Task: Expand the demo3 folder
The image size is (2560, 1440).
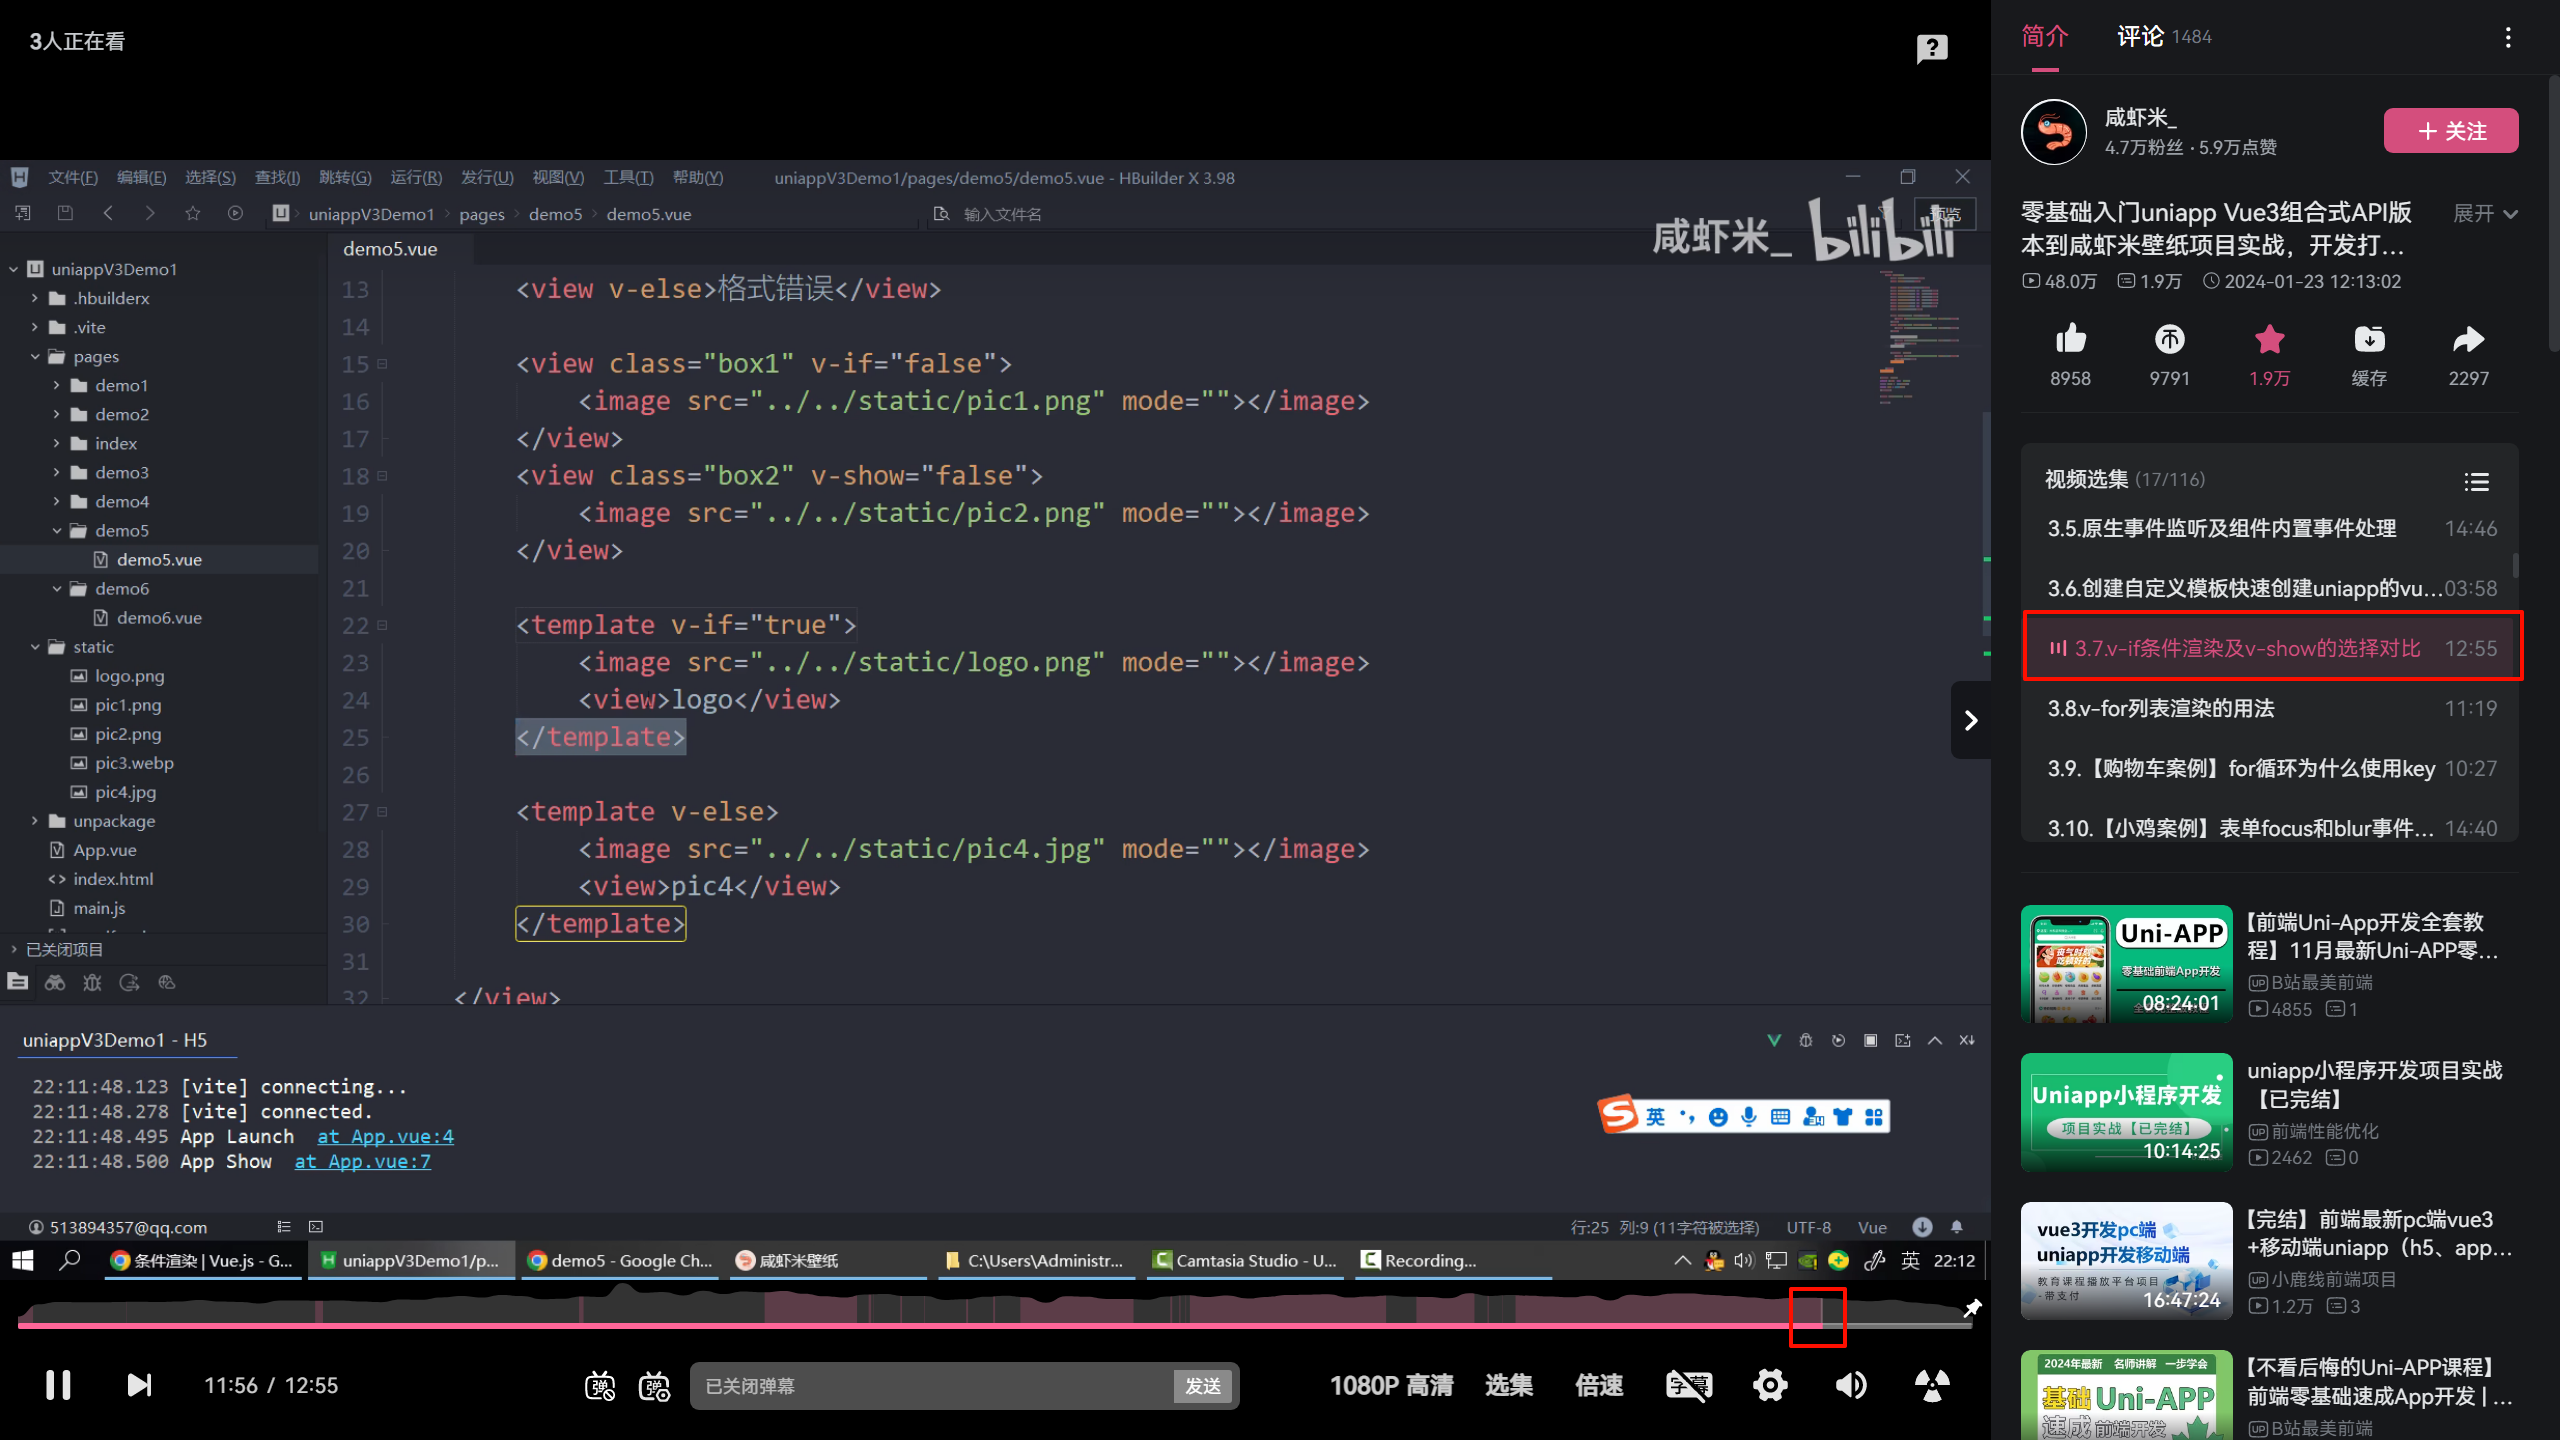Action: pos(56,472)
